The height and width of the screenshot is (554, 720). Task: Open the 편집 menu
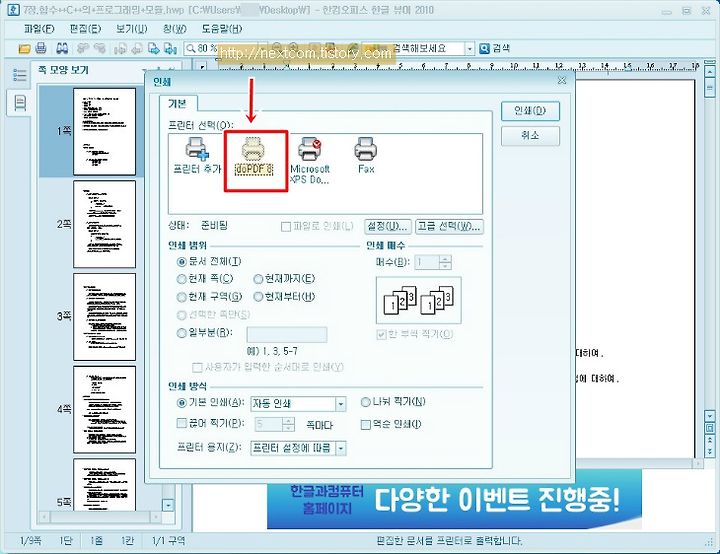coord(85,29)
